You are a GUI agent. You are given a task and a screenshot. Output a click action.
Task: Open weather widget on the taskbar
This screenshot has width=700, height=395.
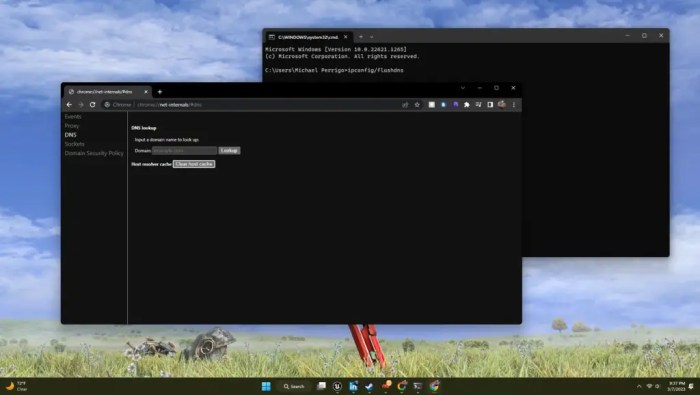(17, 386)
